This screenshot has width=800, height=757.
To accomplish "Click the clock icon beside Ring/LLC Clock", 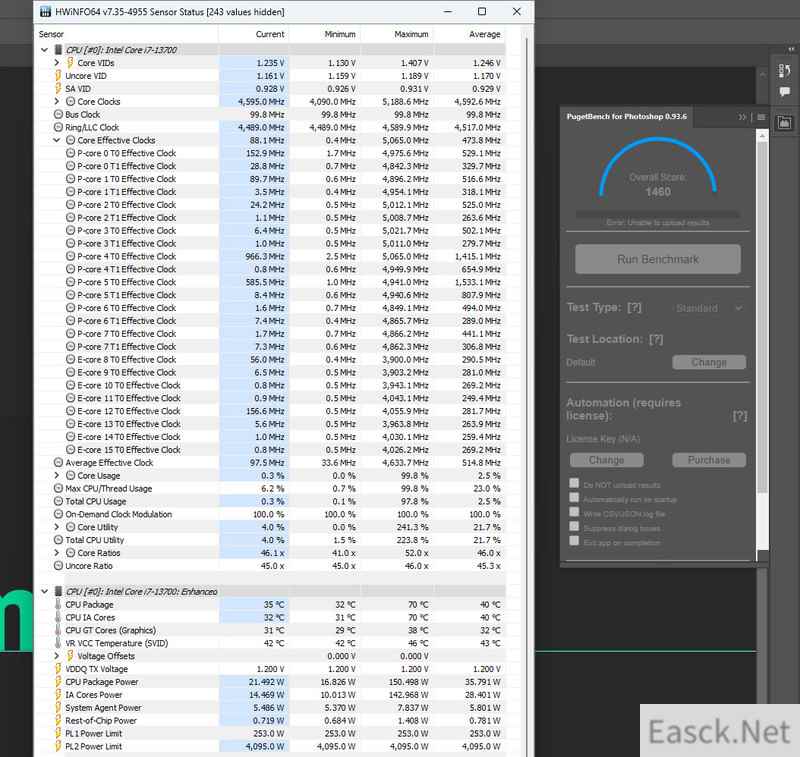I will point(58,127).
